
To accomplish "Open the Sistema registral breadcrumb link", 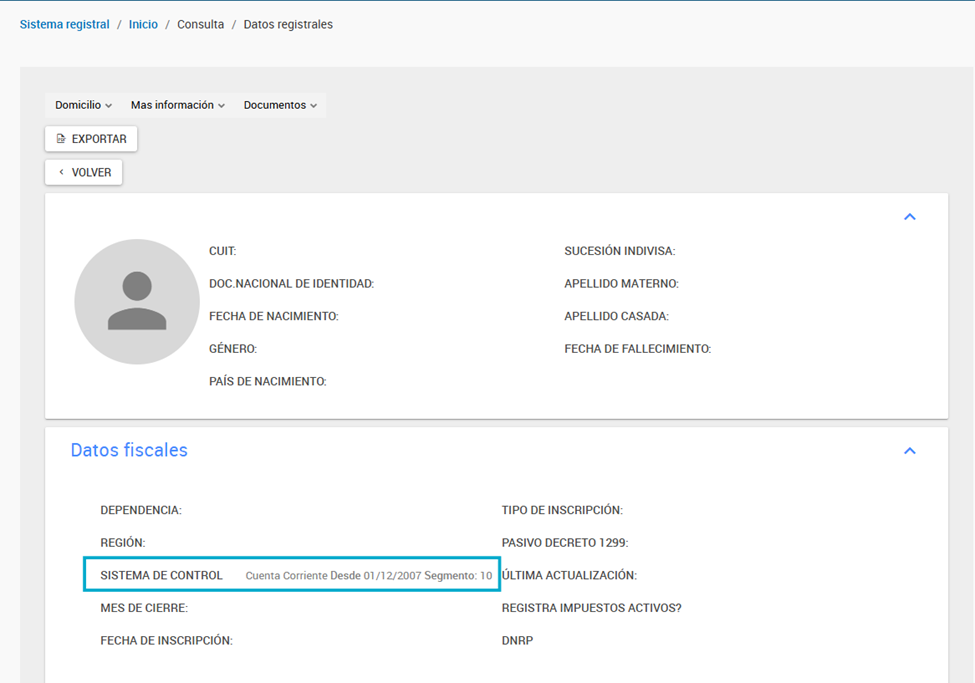I will point(65,24).
